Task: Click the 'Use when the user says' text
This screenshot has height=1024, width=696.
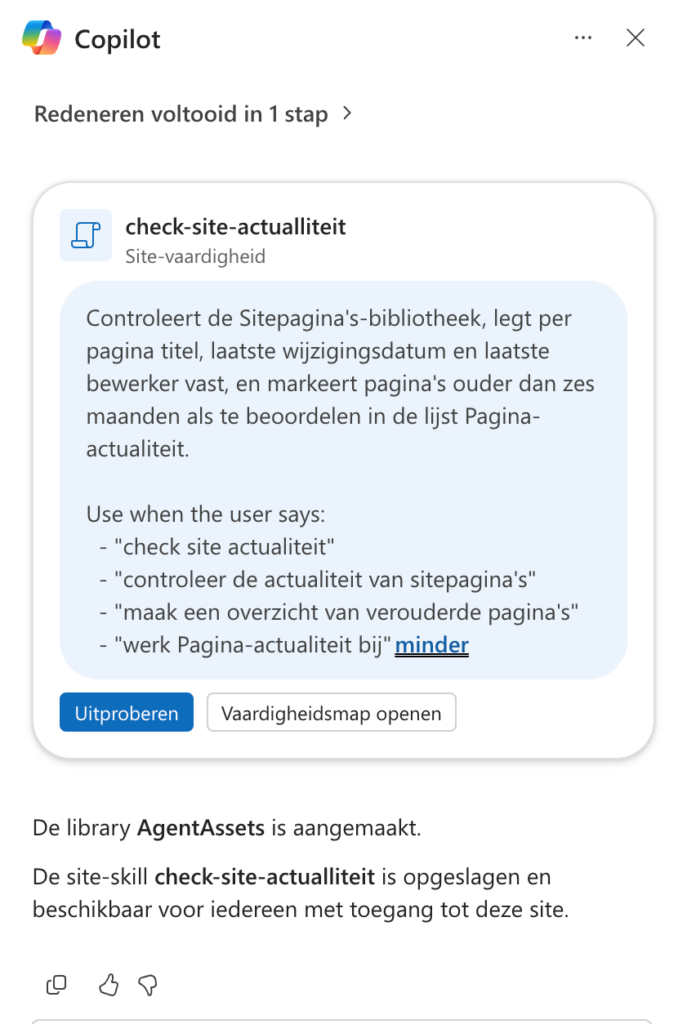Action: 206,515
